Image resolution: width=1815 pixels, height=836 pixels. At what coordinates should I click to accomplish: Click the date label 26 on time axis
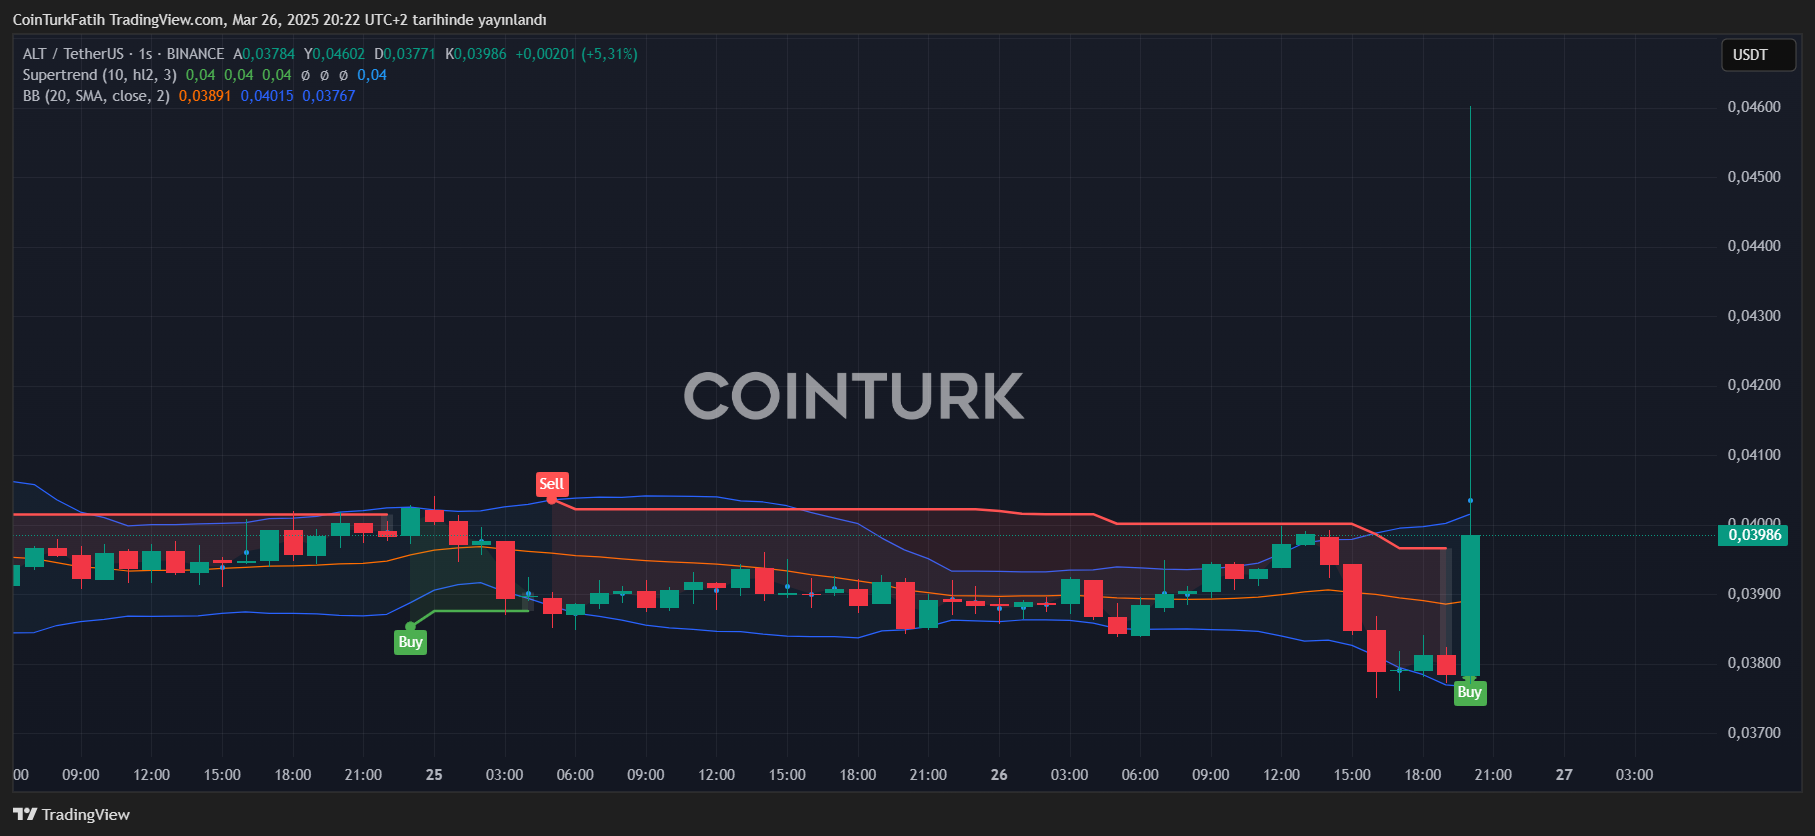999,775
